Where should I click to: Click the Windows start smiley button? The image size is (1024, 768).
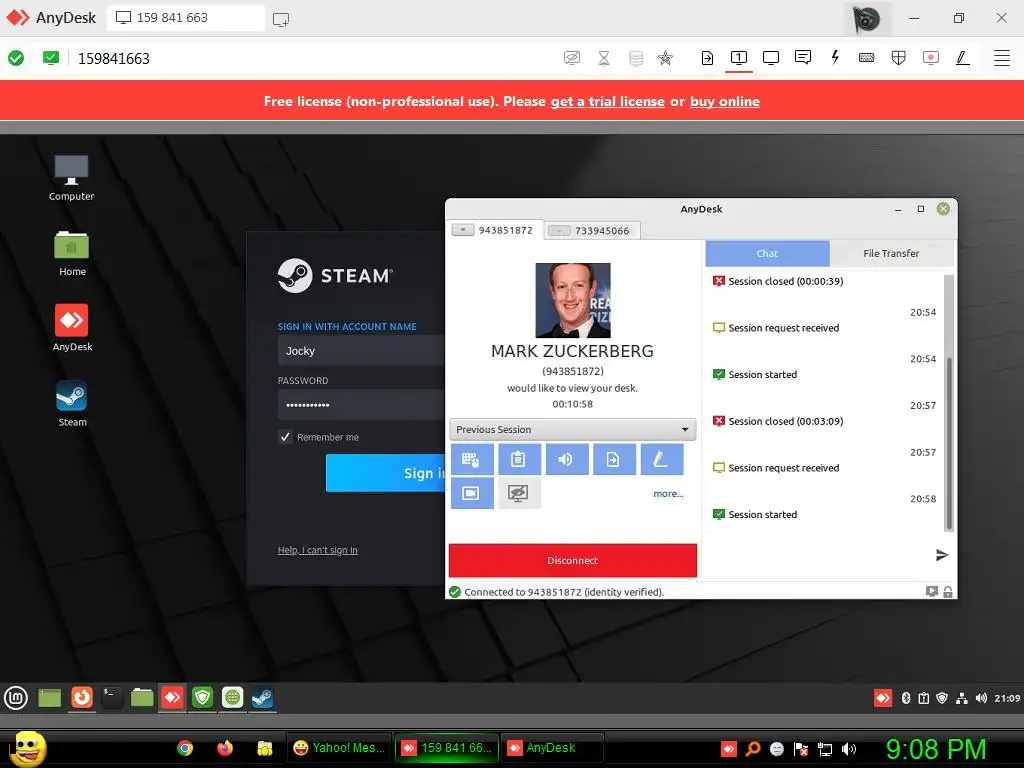(27, 749)
